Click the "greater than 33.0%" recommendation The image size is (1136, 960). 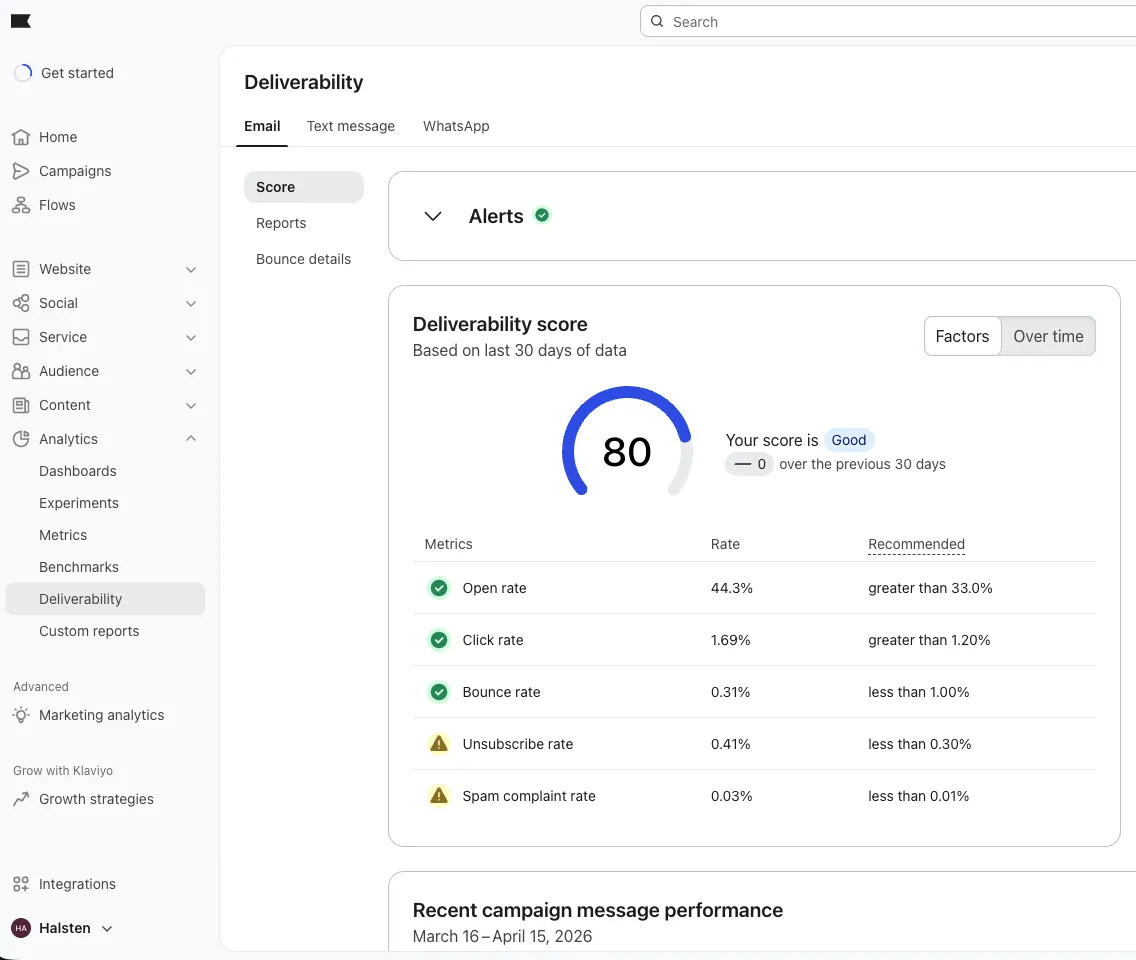tap(930, 588)
